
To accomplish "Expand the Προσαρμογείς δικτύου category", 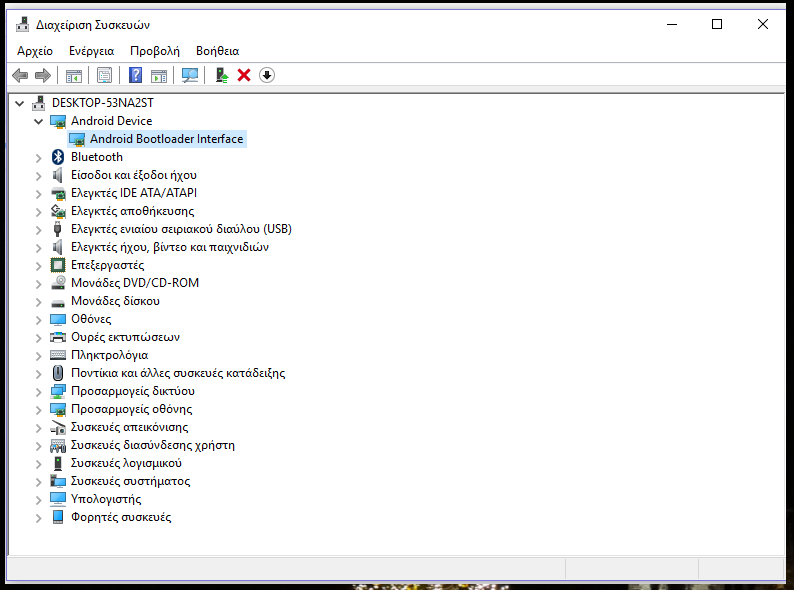I will [x=39, y=391].
